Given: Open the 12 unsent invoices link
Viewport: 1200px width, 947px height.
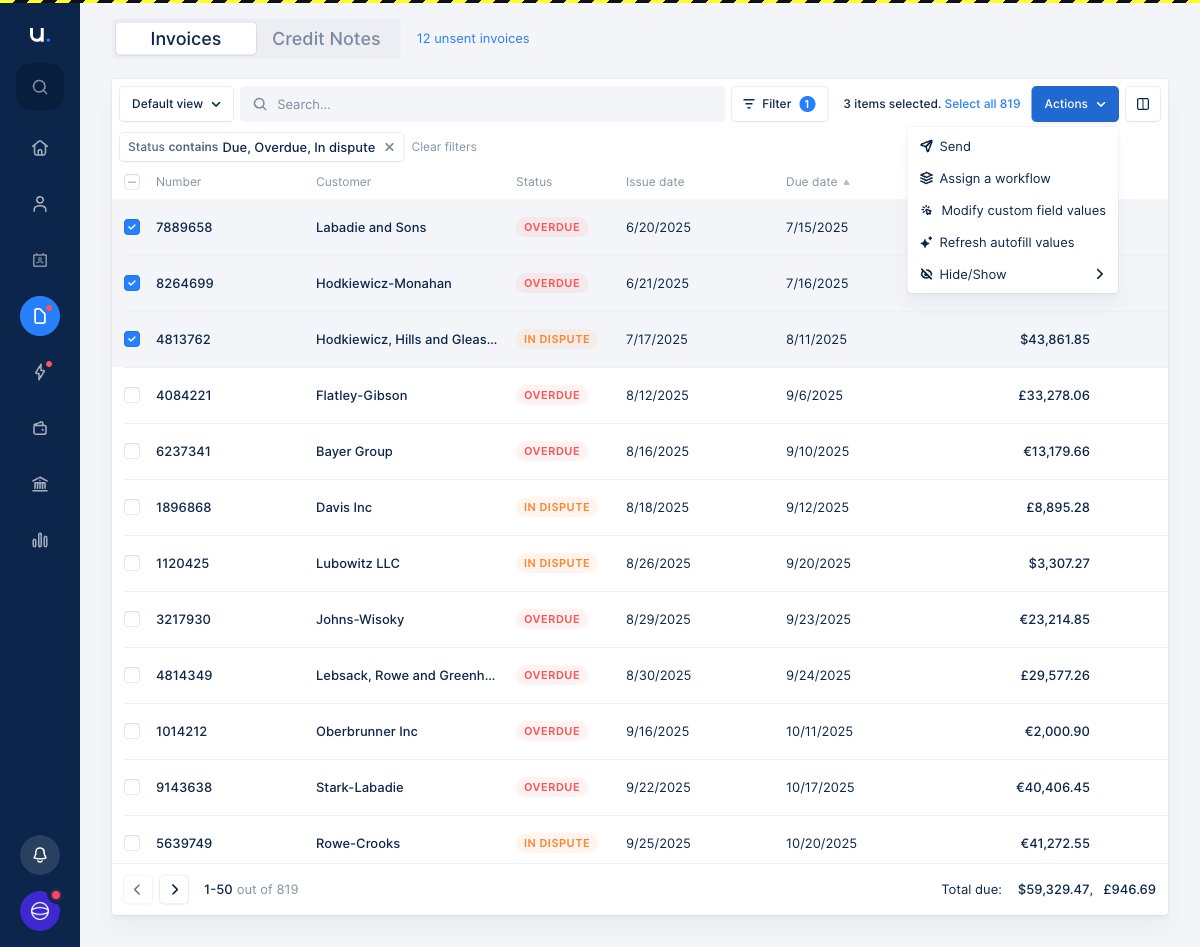Looking at the screenshot, I should pyautogui.click(x=473, y=39).
